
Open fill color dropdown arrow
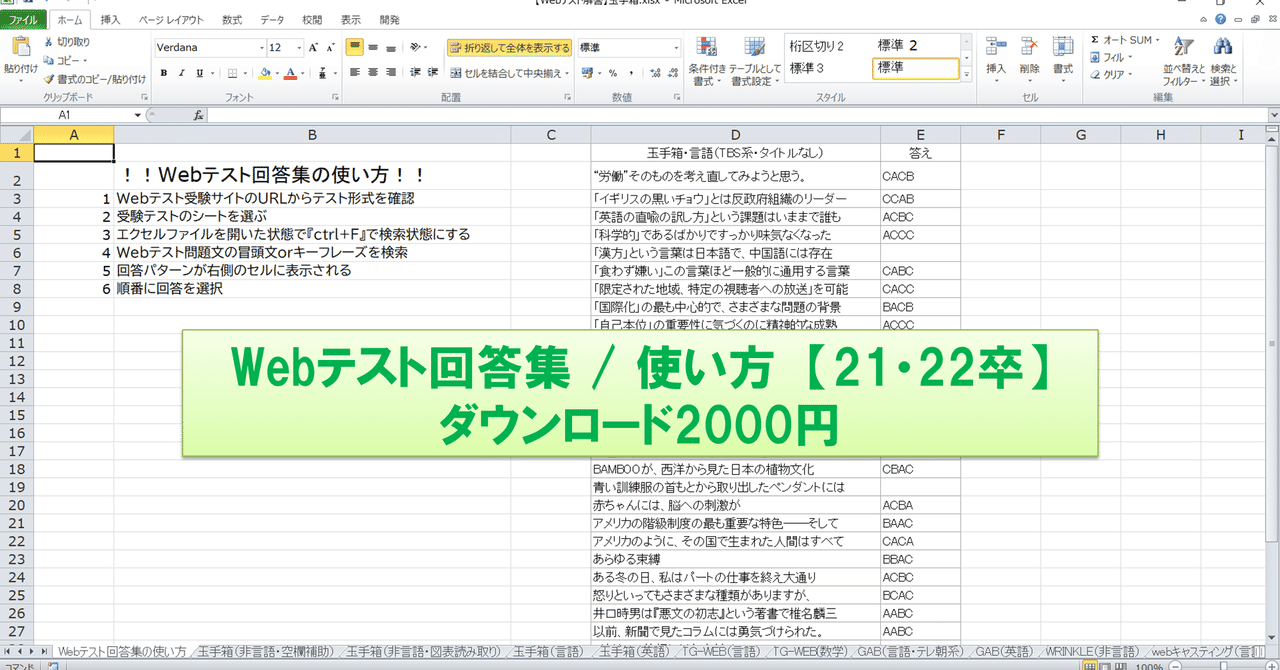click(276, 73)
